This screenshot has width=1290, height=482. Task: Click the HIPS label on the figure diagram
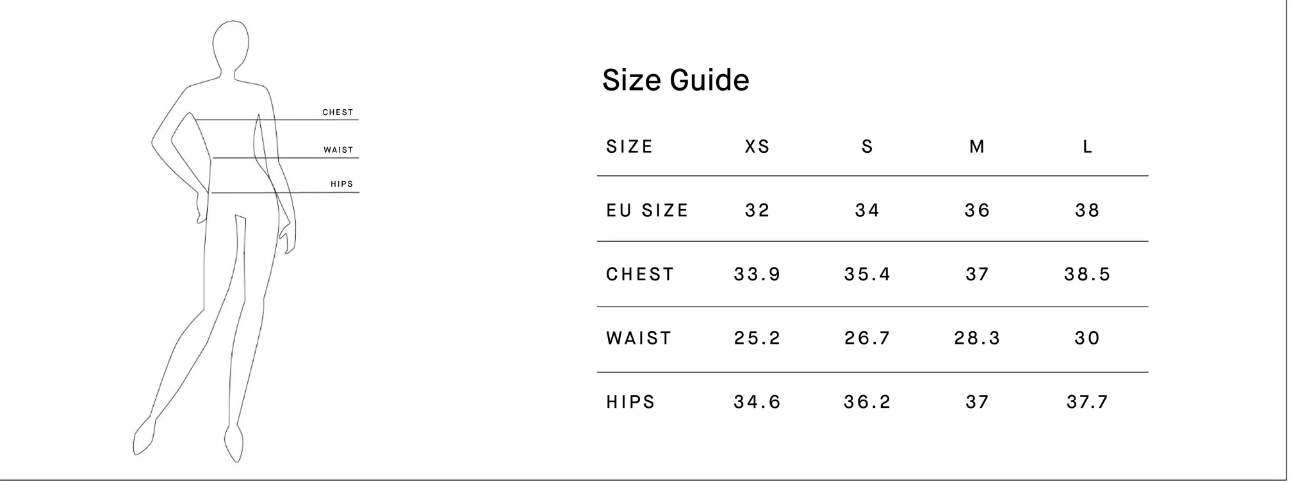click(341, 184)
